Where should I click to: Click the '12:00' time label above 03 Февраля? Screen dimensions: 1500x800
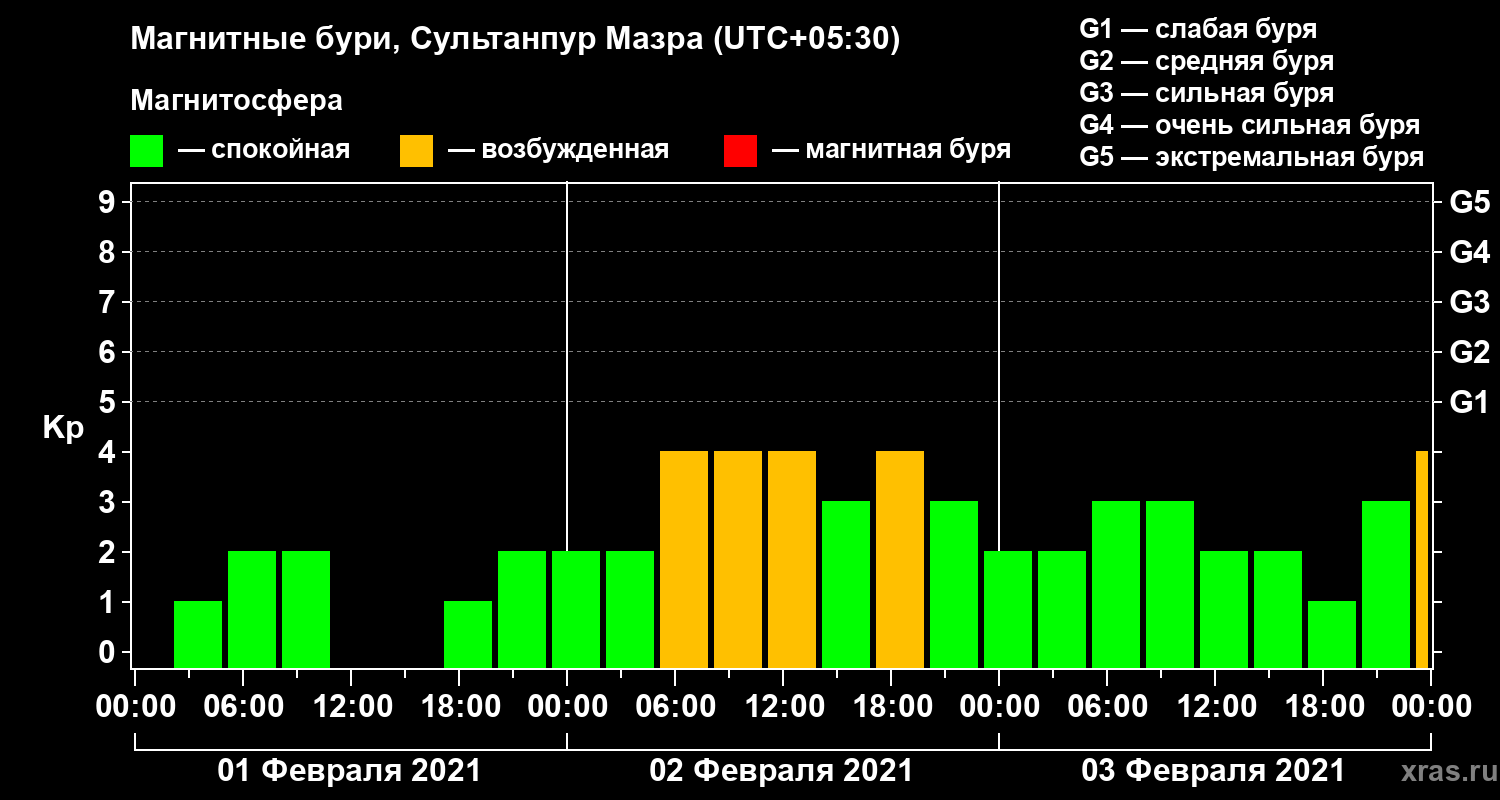1215,706
